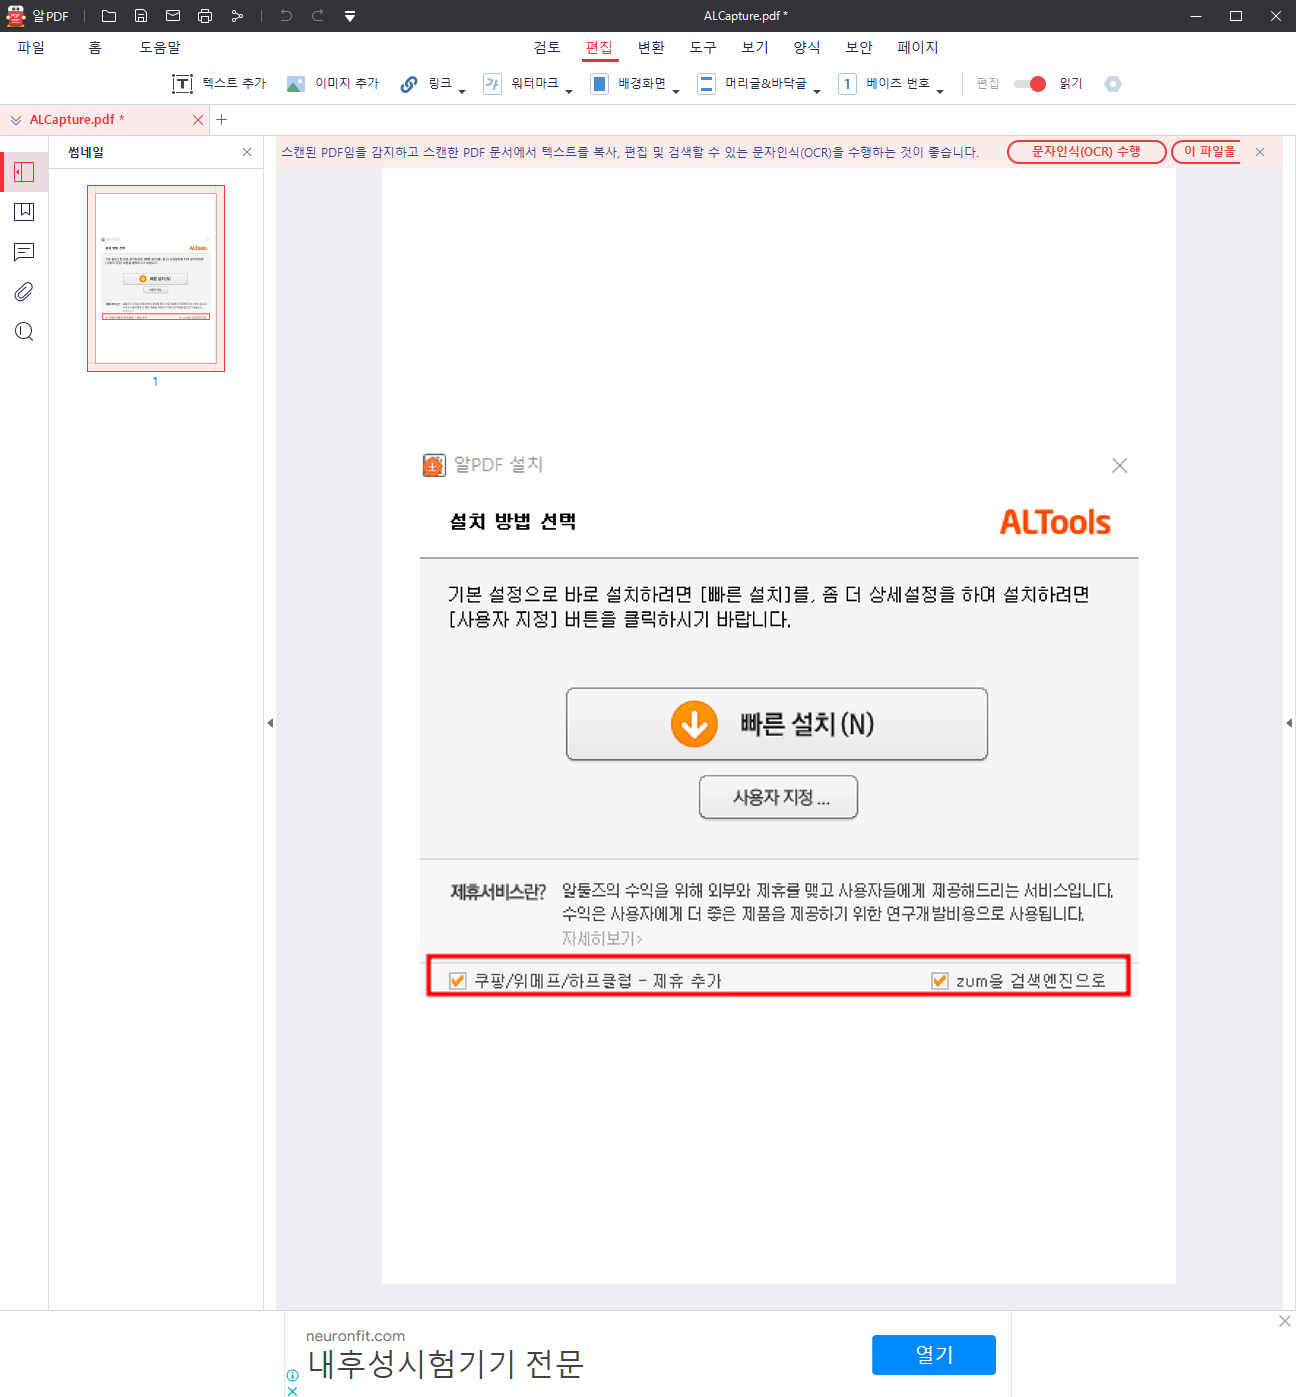Open the bookmarks sidebar icon

(24, 212)
